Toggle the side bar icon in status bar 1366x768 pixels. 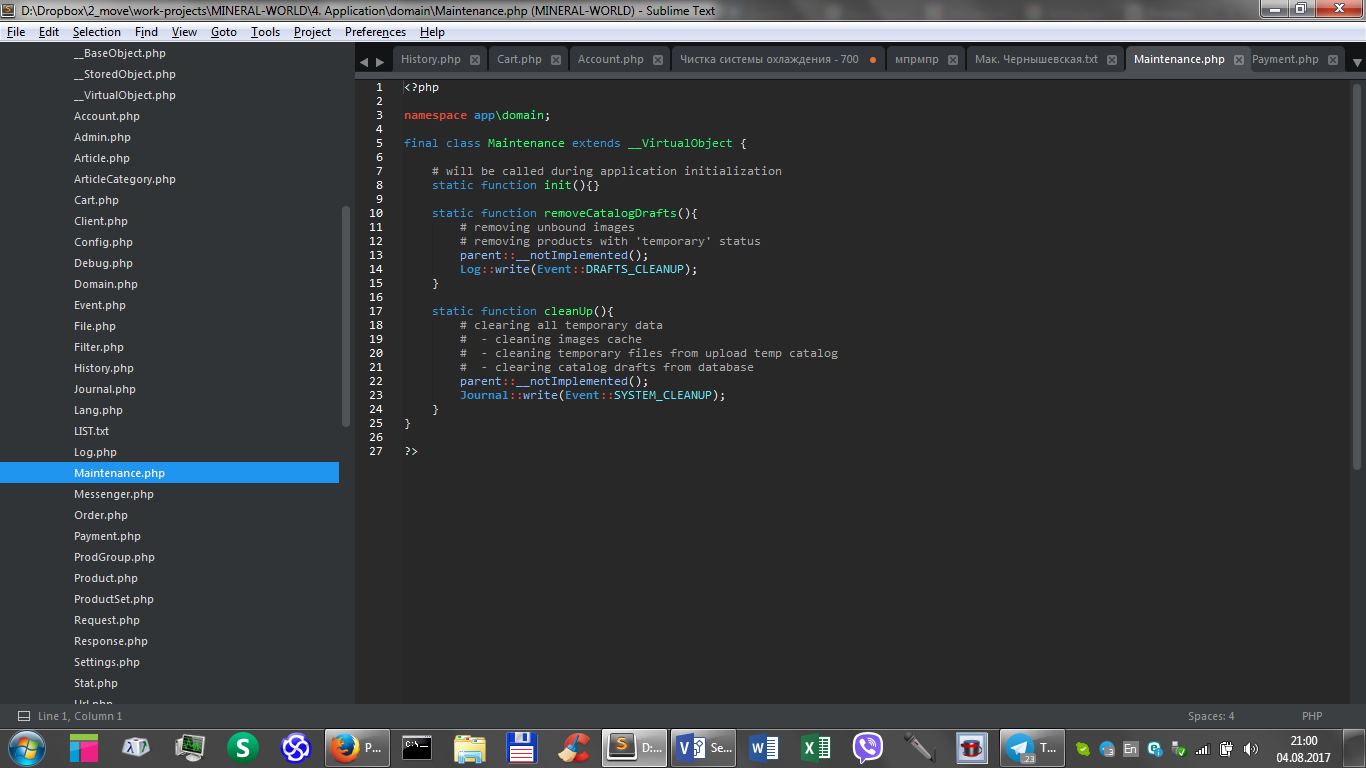click(x=23, y=716)
